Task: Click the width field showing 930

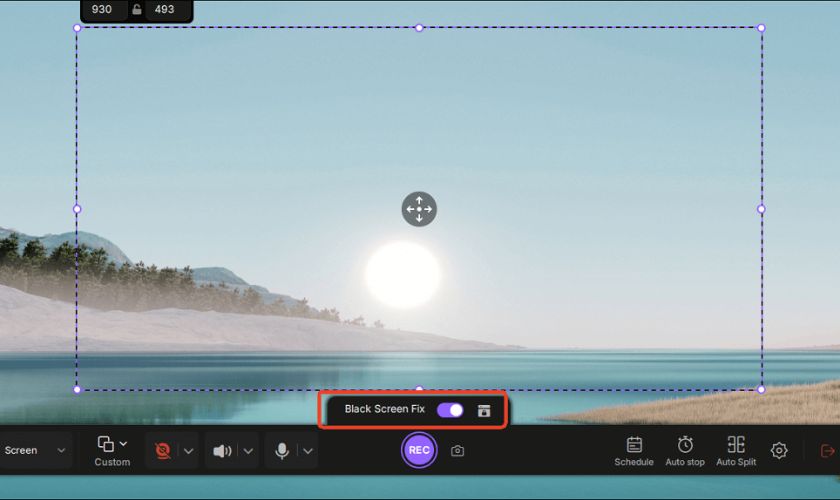Action: (x=102, y=10)
